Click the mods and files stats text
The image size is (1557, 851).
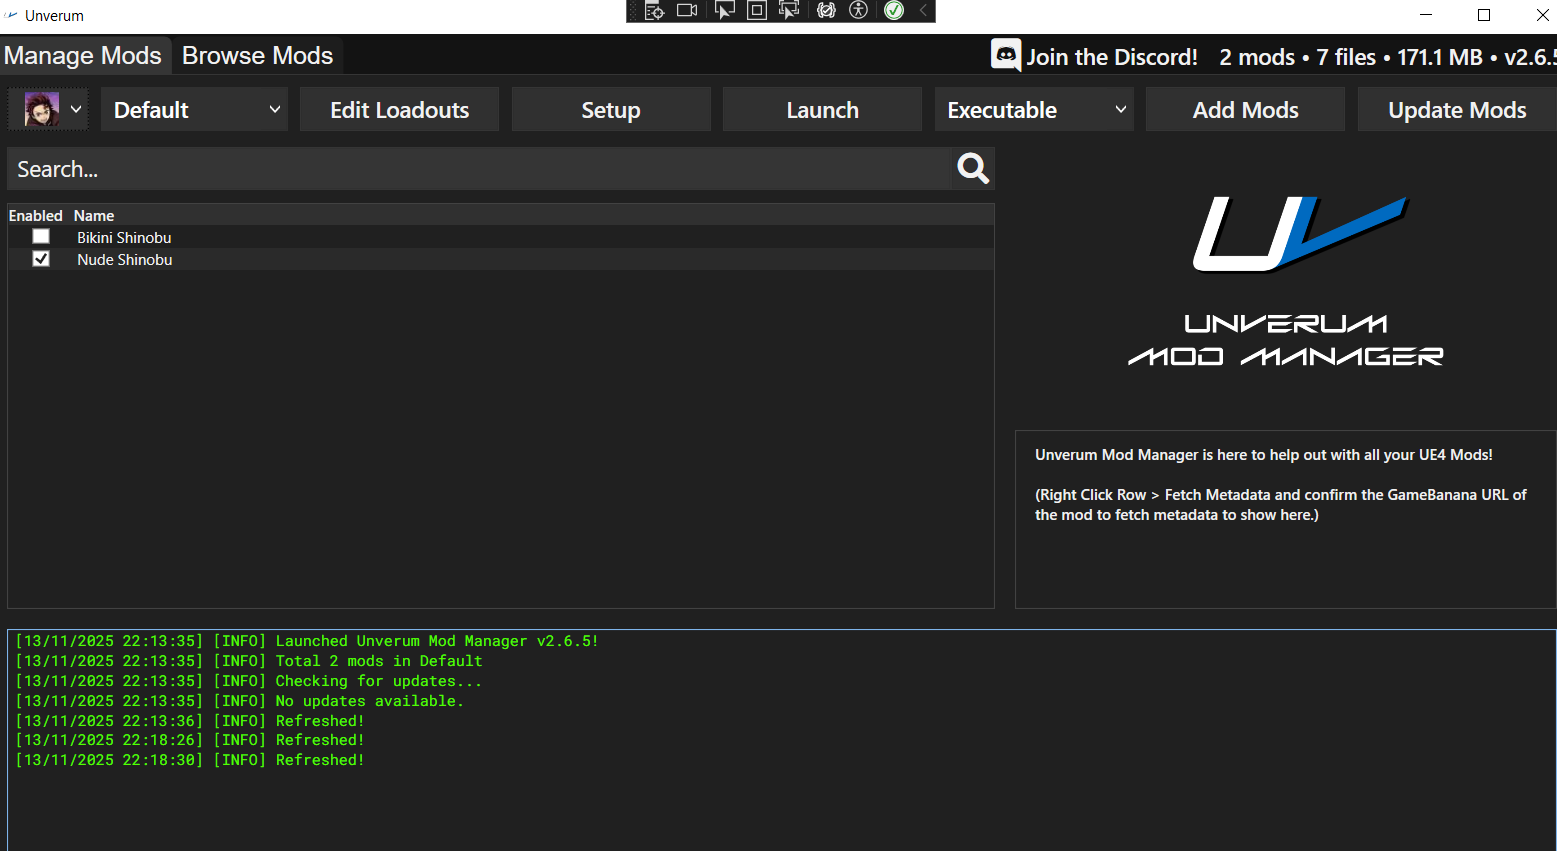[1387, 57]
